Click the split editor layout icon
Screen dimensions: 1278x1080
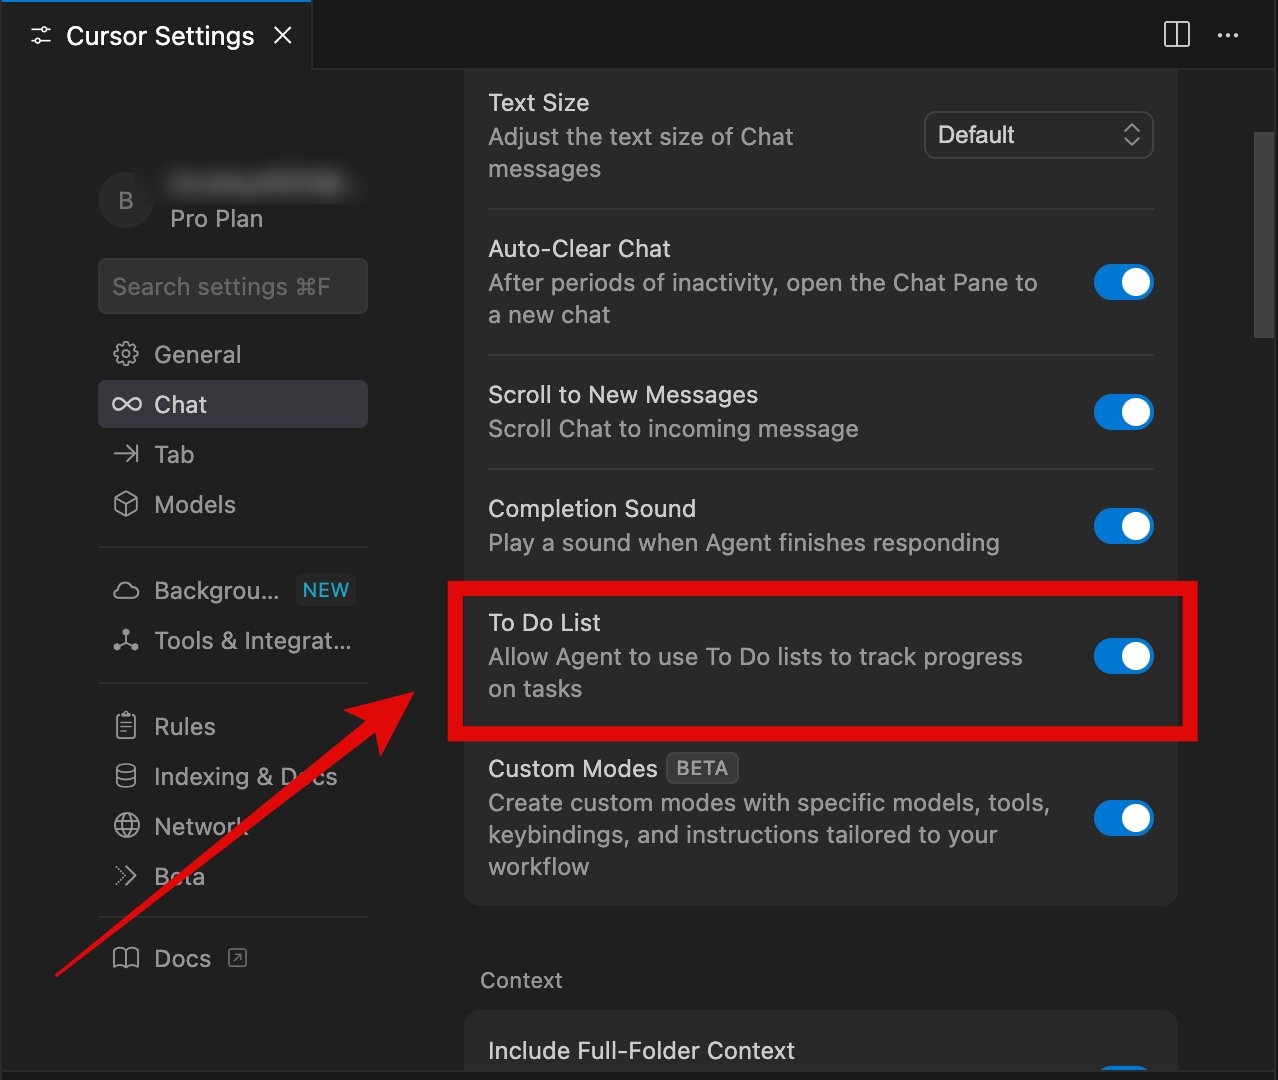coord(1177,35)
